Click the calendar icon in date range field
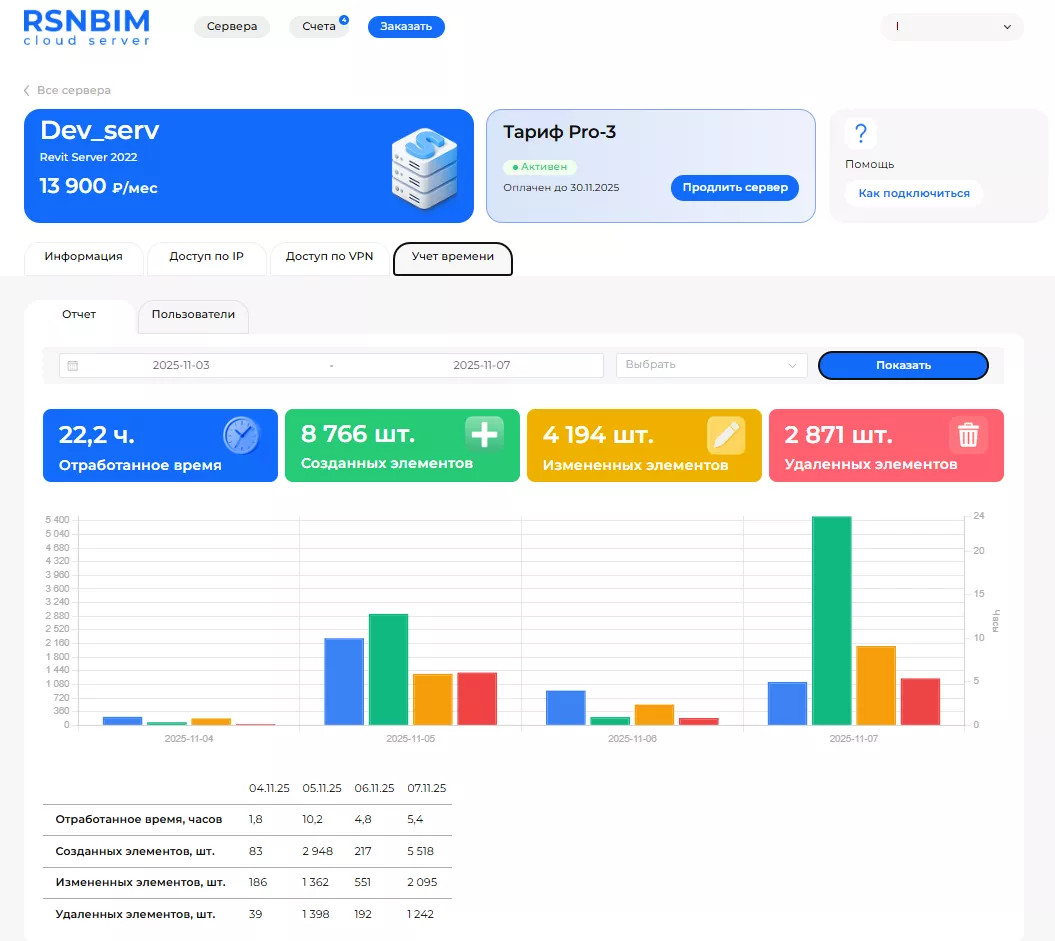The width and height of the screenshot is (1055, 941). (73, 366)
